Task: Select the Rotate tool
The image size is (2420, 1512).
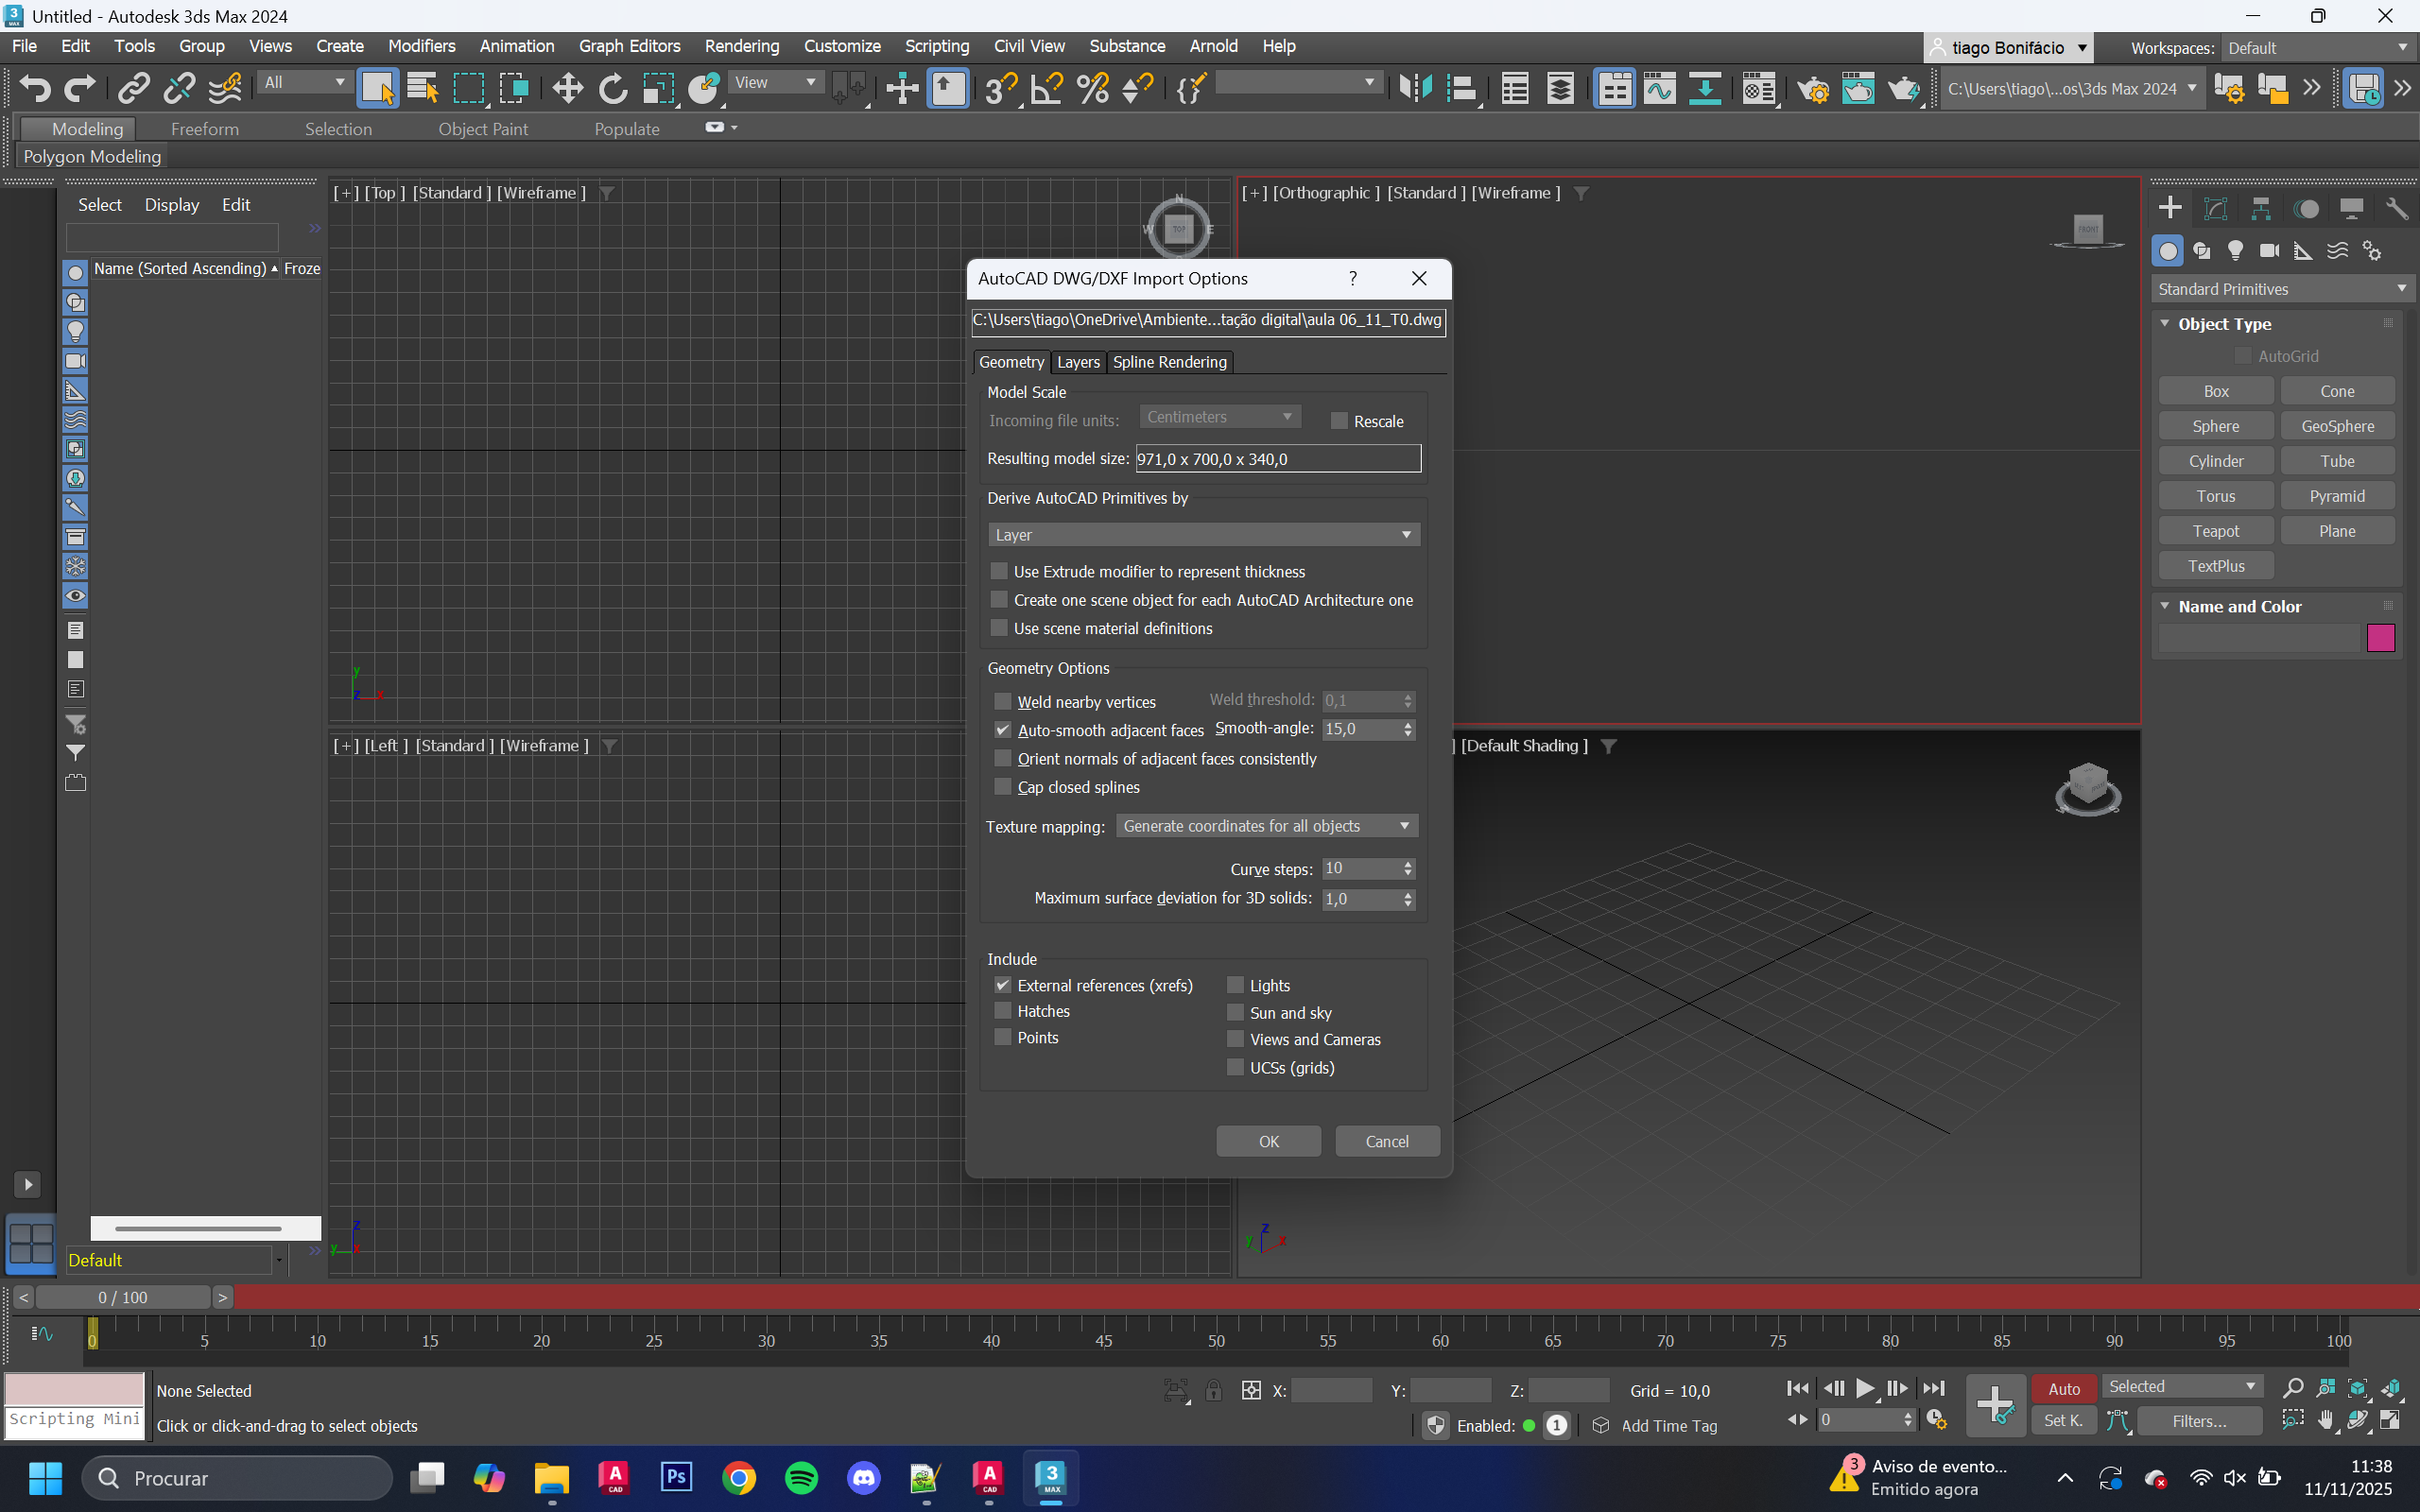Action: tap(612, 89)
